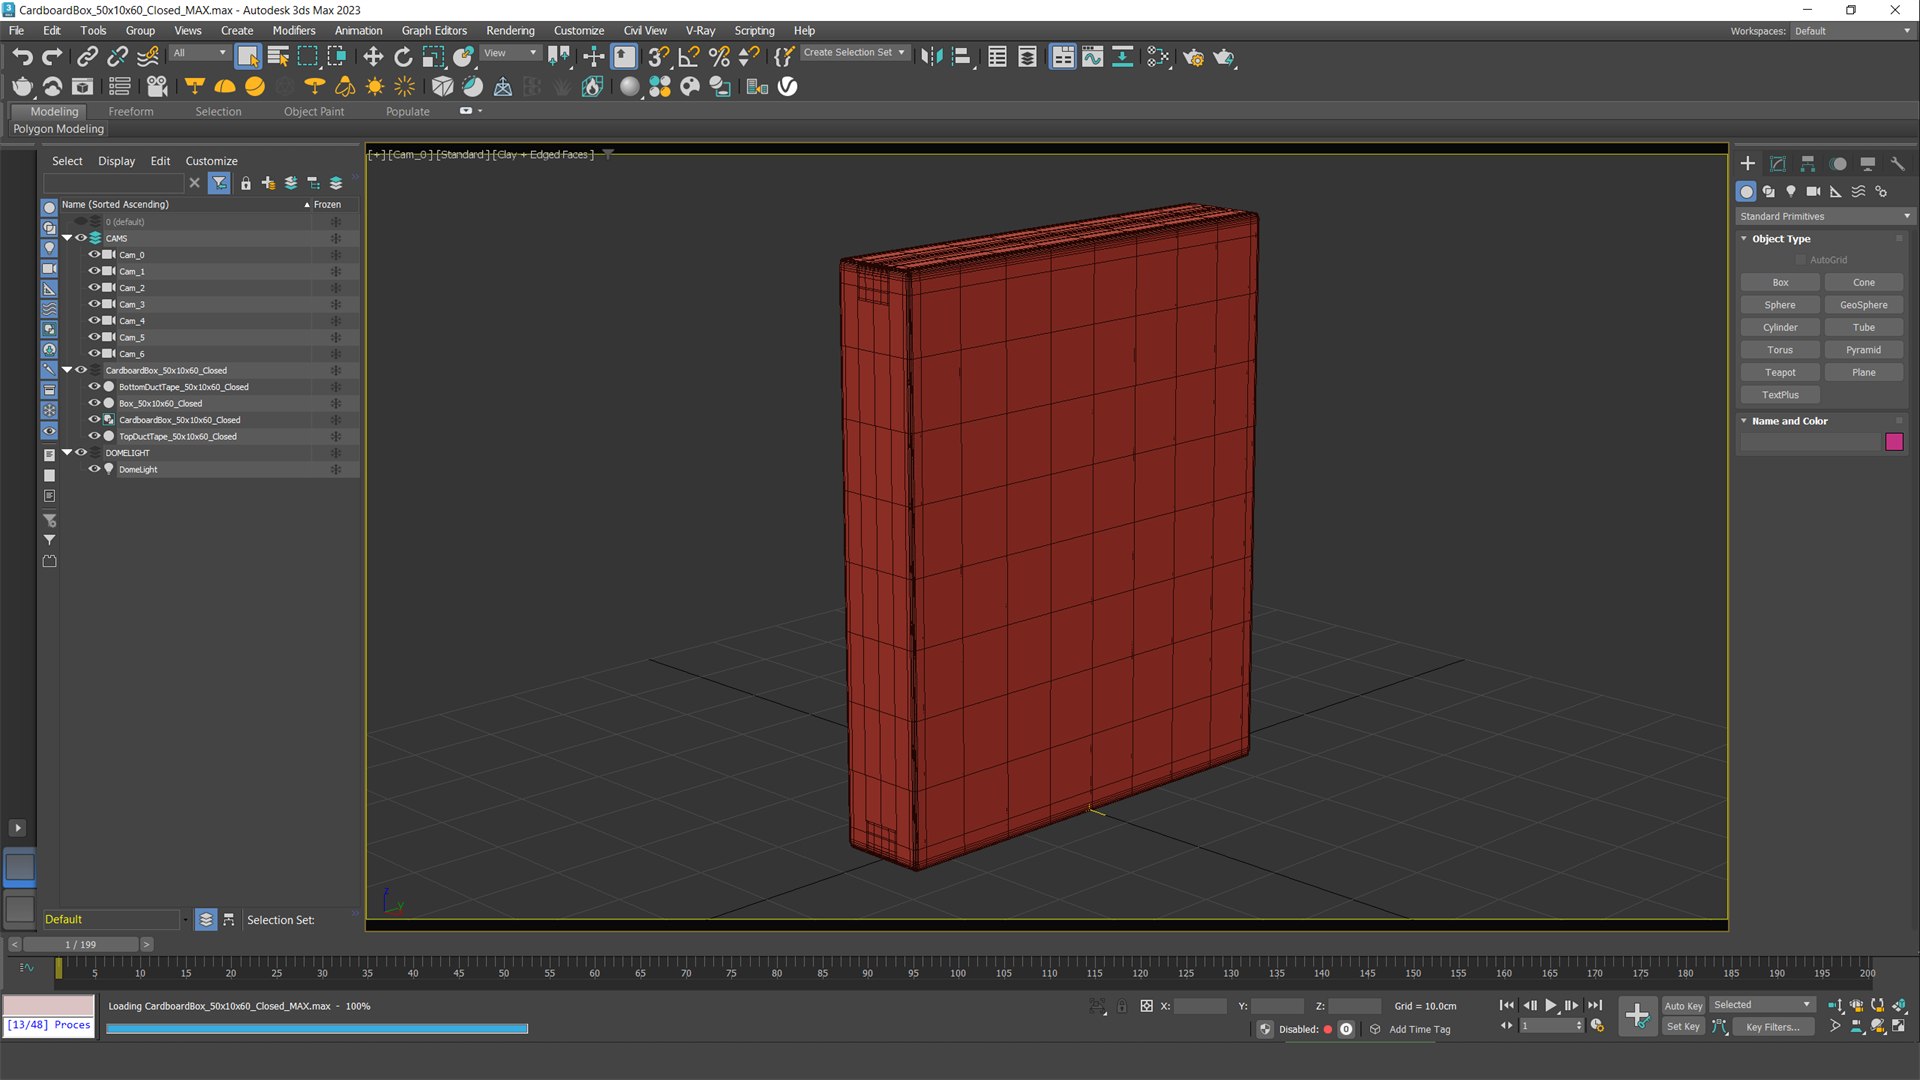The image size is (1920, 1080).
Task: Select the Move transform tool
Action: [373, 57]
